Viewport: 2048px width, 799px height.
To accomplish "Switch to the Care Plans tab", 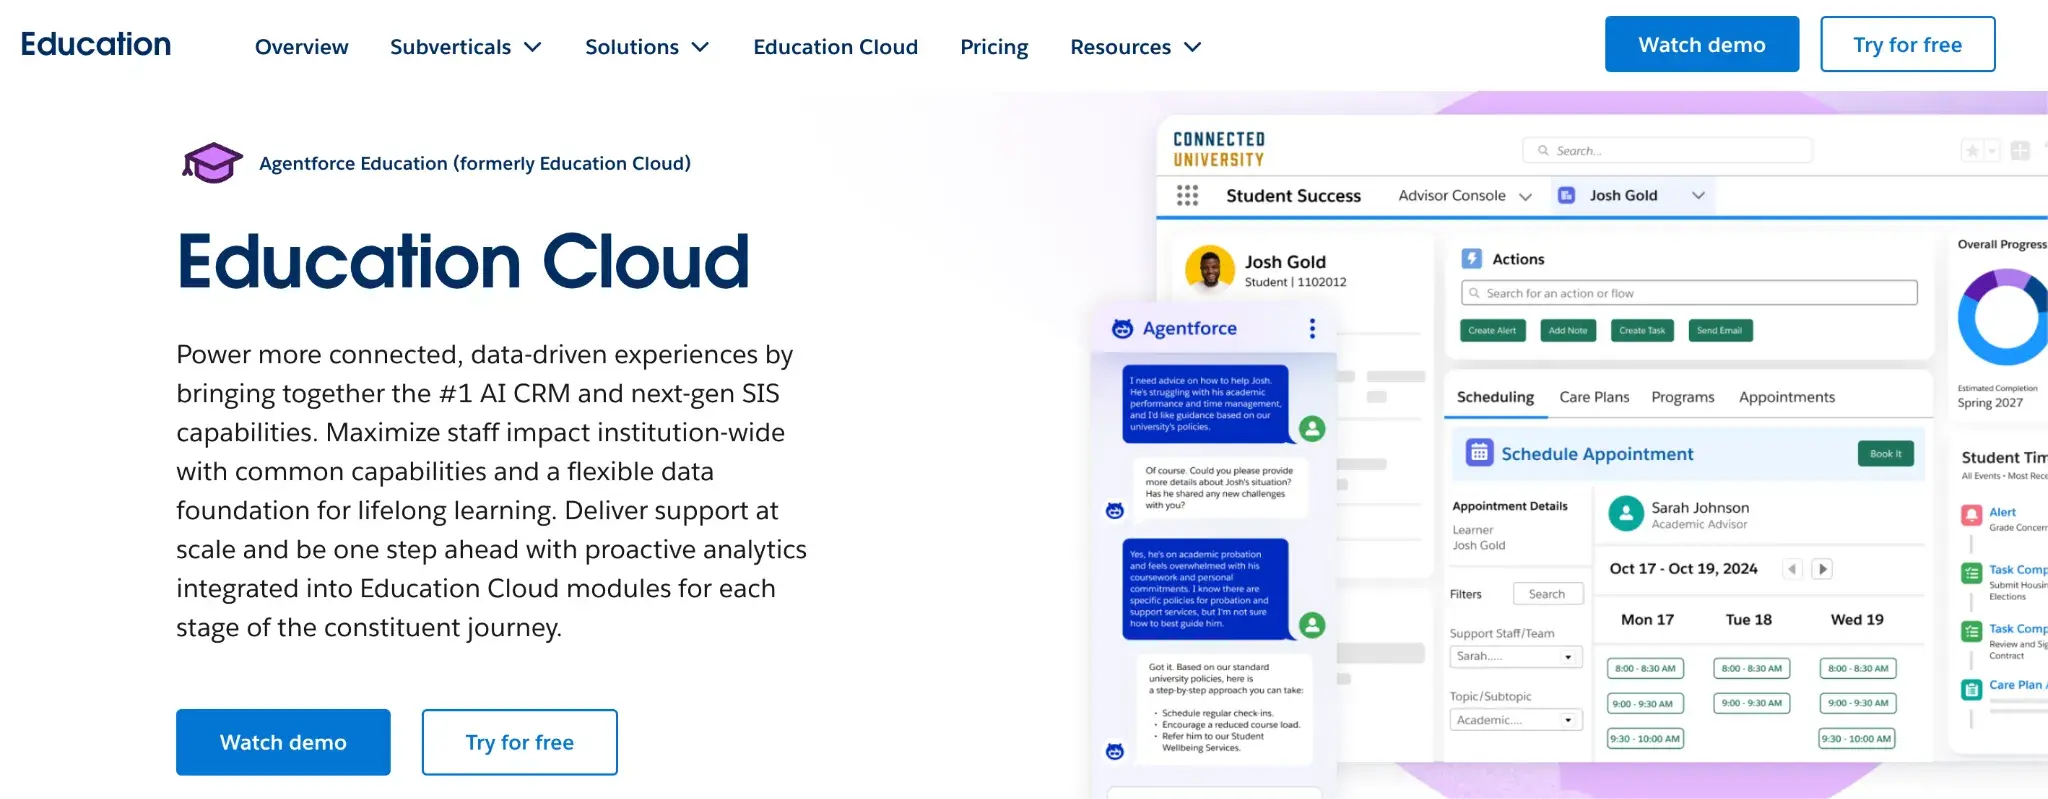I will point(1594,397).
